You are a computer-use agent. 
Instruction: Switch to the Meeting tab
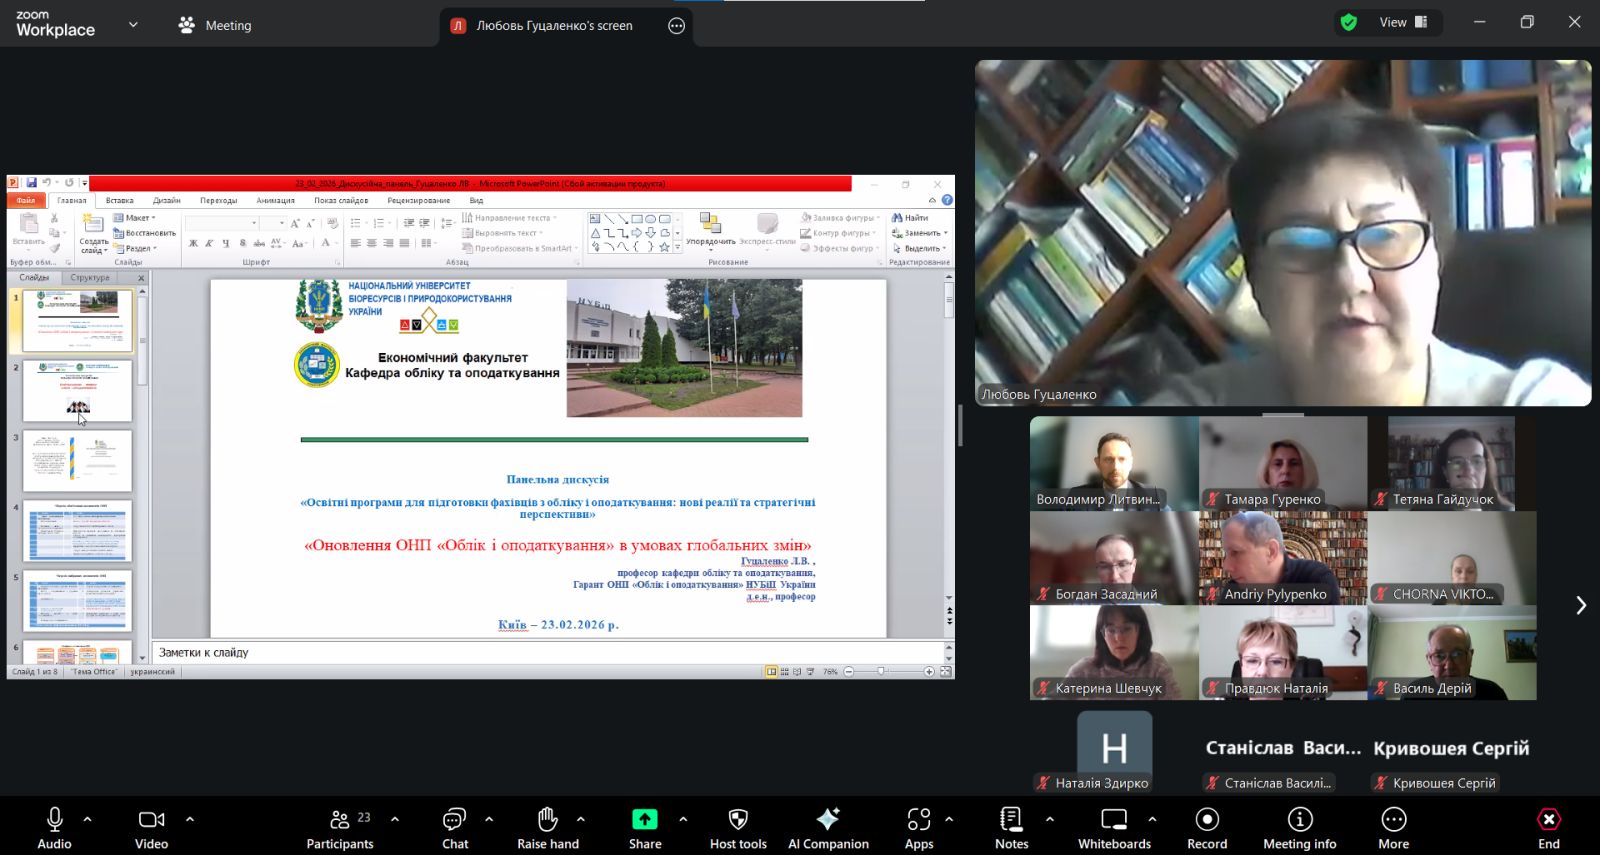coord(216,25)
